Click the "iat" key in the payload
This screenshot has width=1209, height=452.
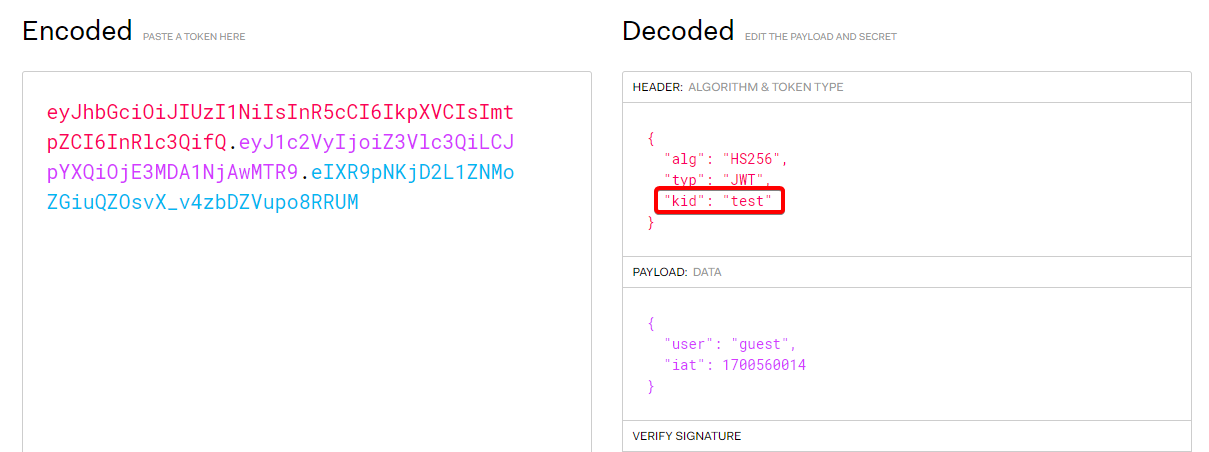(680, 365)
